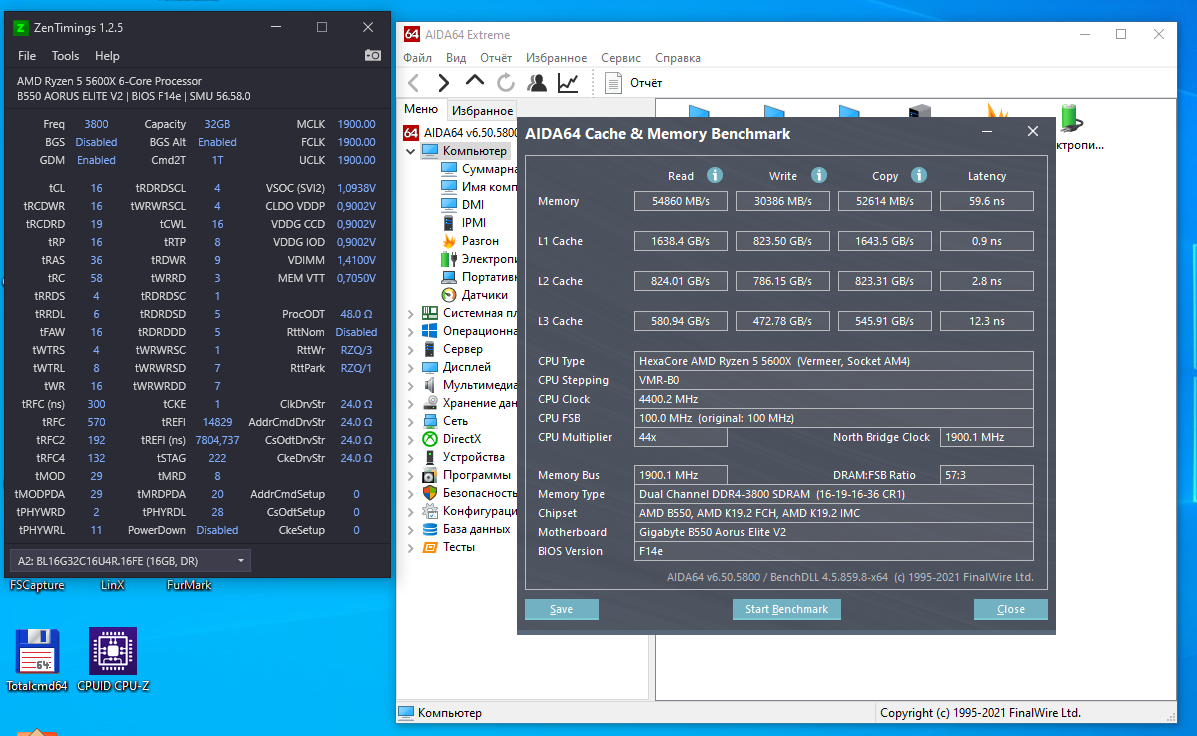The width and height of the screenshot is (1197, 736).
Task: Click the Read info icon
Action: 715,175
